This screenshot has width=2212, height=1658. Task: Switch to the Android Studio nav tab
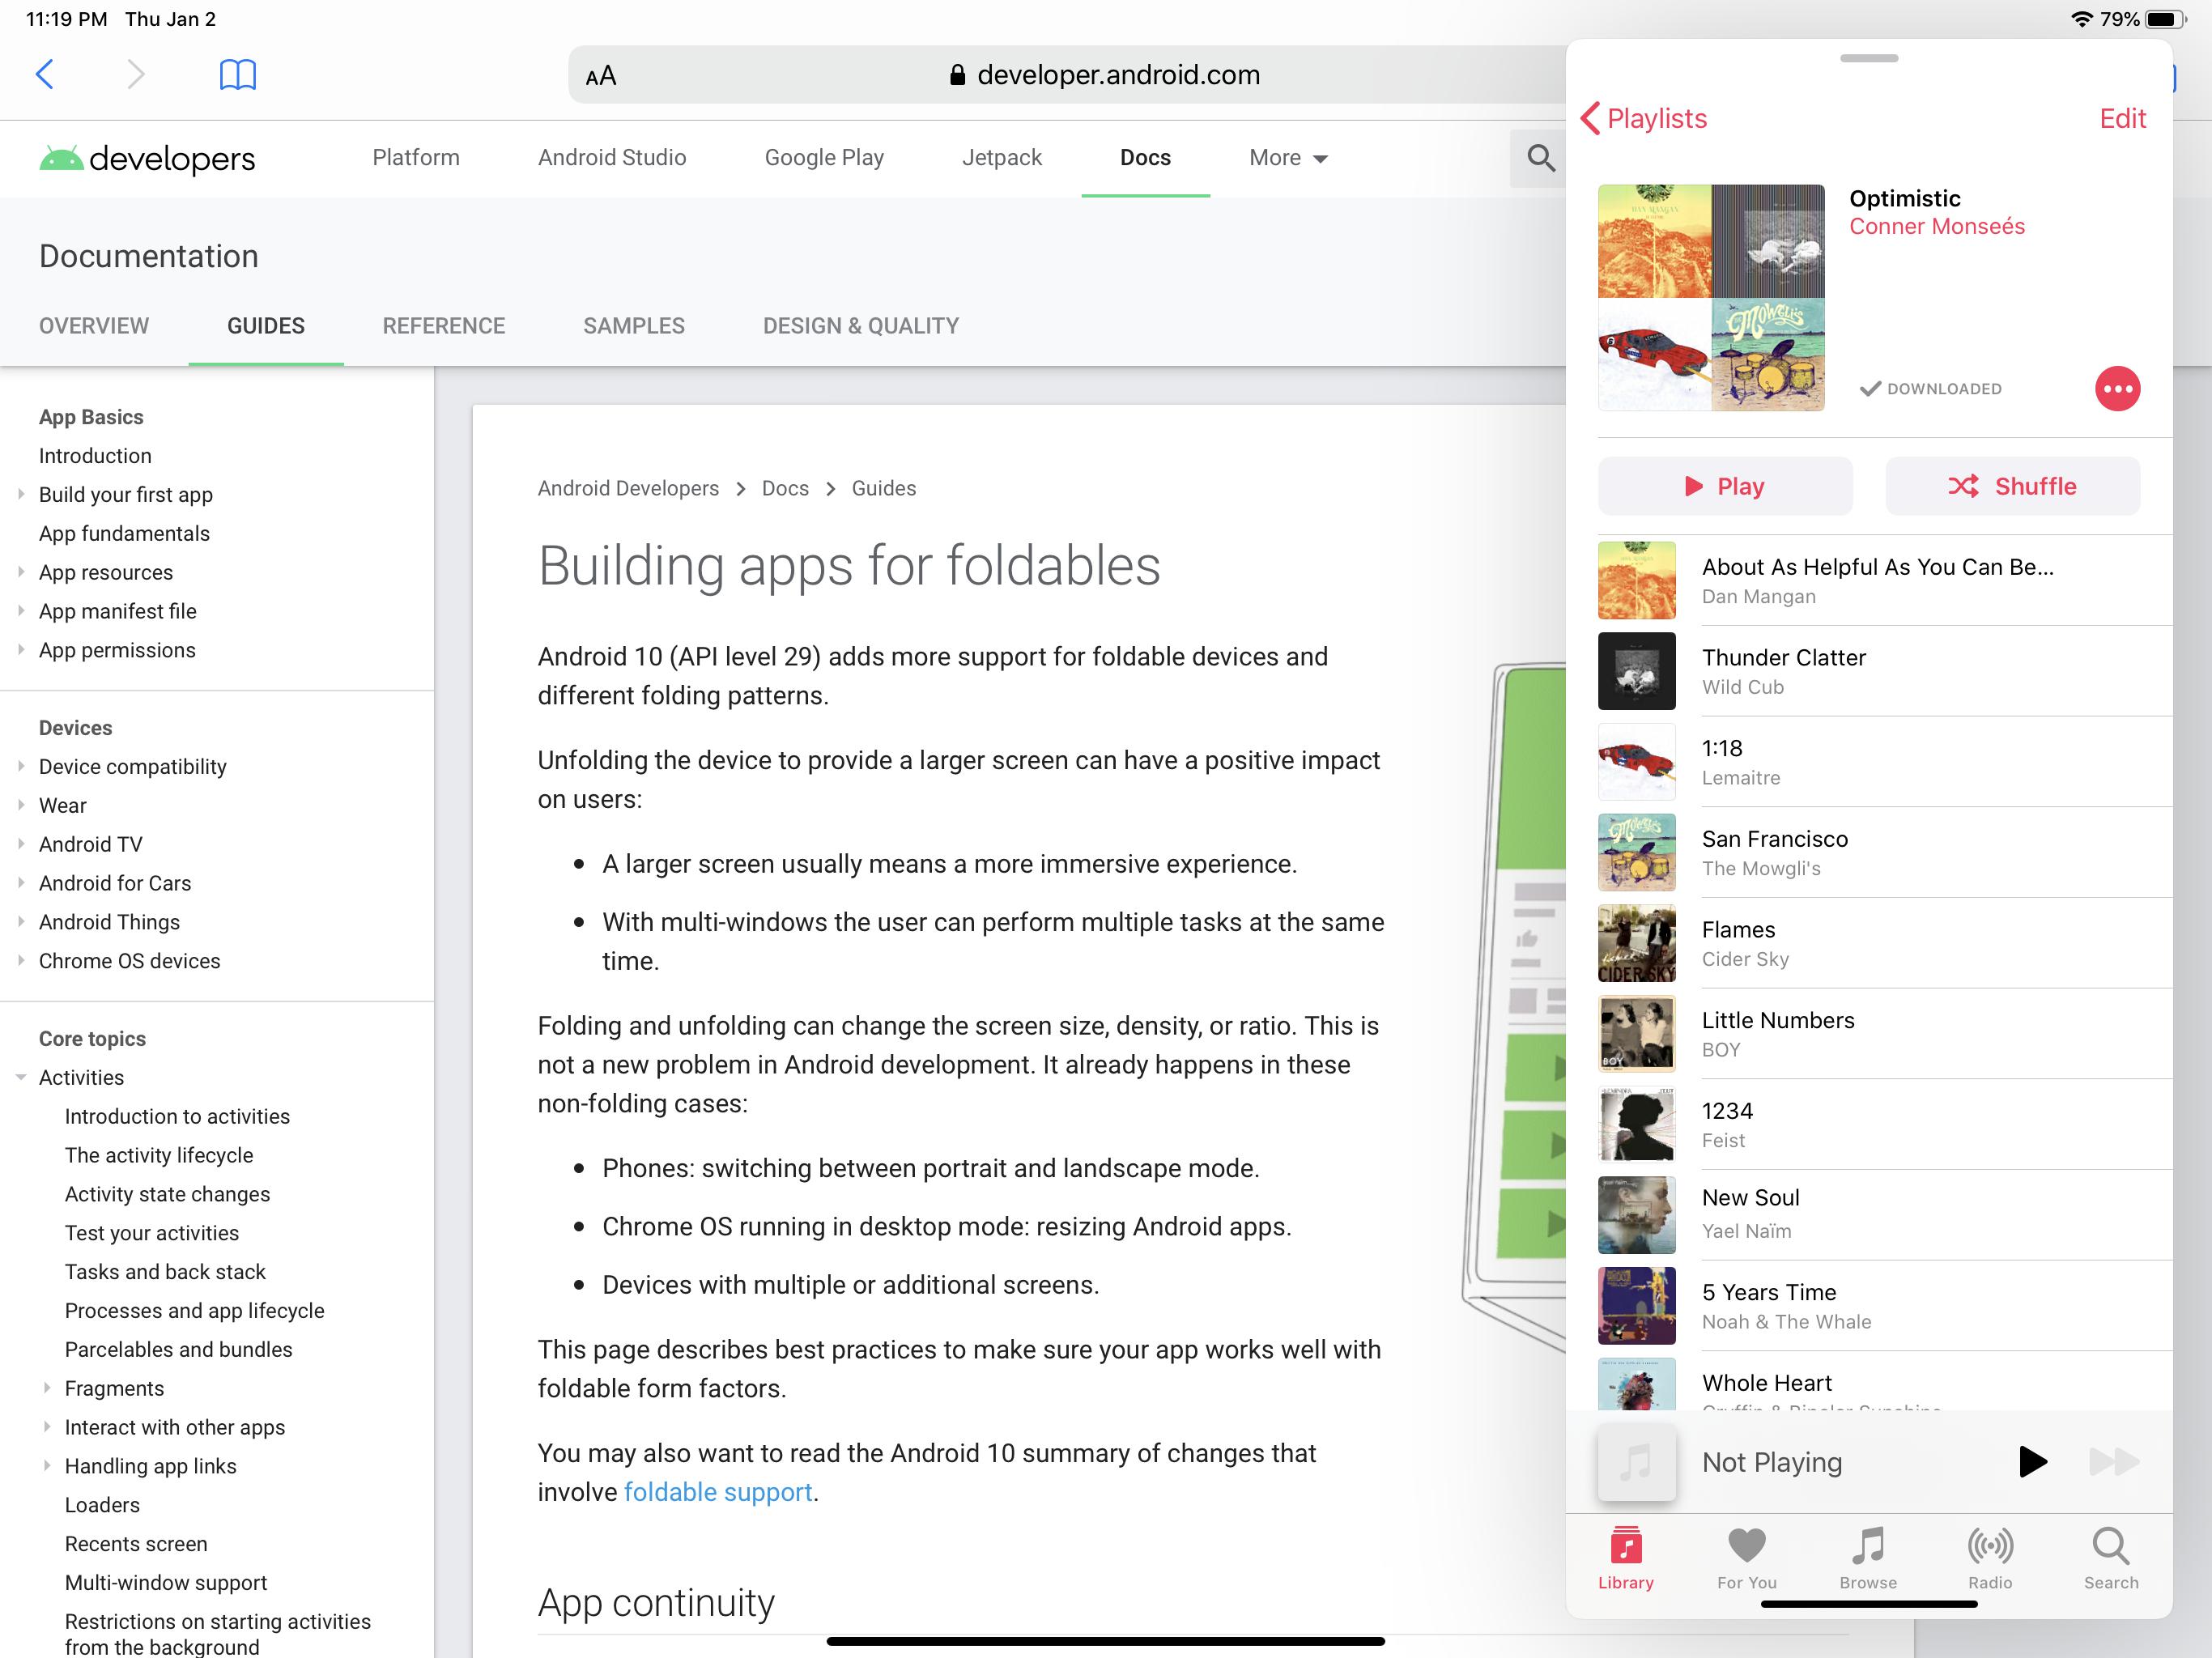[612, 158]
